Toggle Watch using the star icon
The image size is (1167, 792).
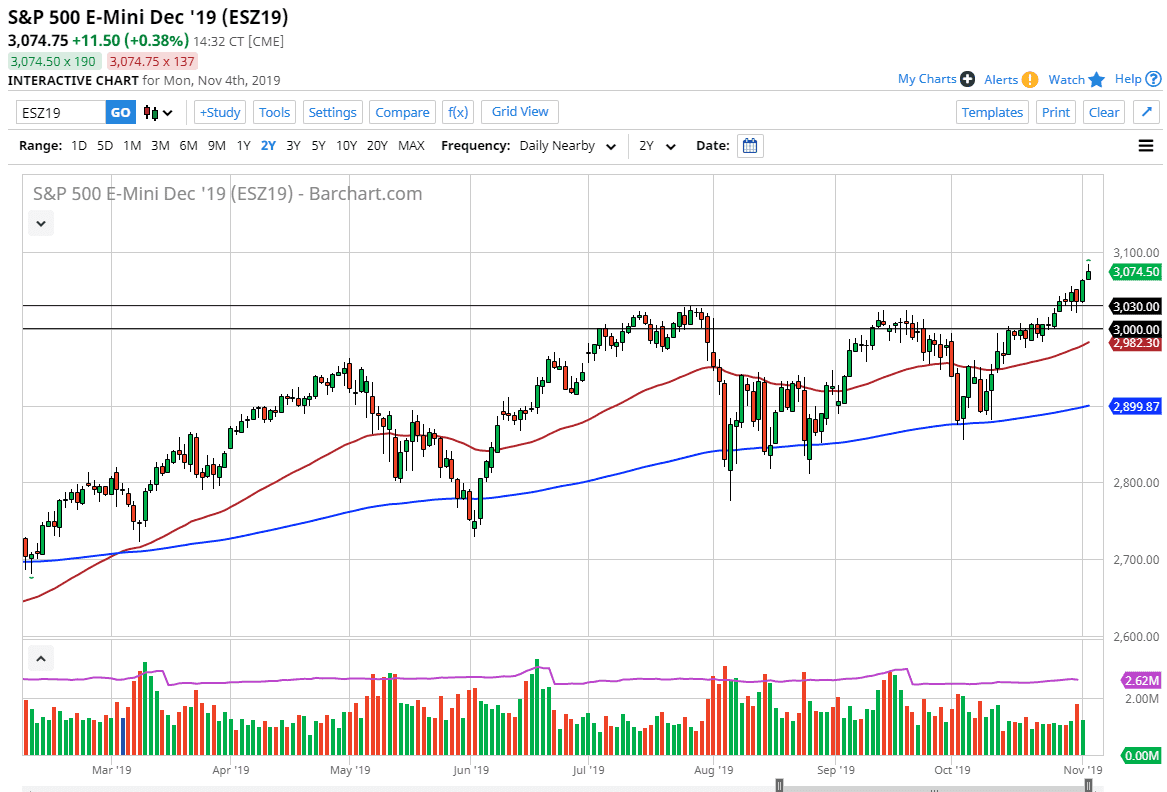click(1097, 78)
